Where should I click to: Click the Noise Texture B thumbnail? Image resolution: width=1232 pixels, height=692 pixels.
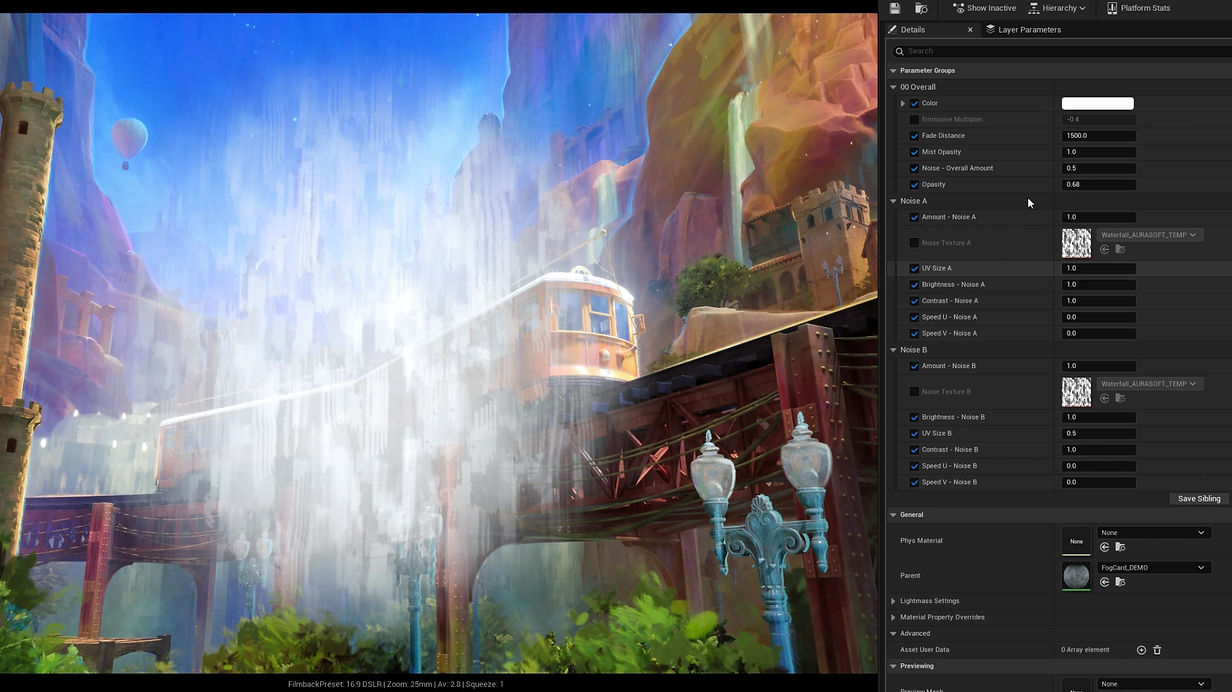[1076, 392]
